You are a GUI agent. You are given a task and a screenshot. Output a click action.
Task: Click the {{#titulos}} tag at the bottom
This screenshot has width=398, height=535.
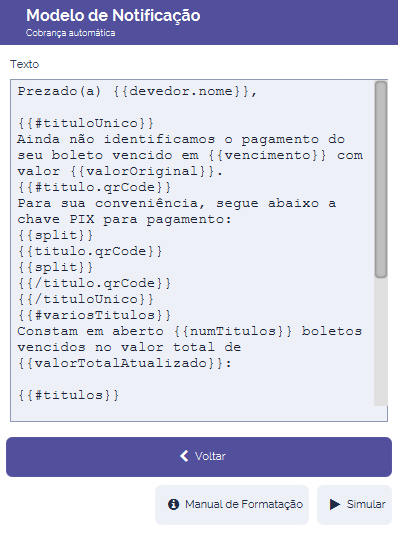point(68,395)
